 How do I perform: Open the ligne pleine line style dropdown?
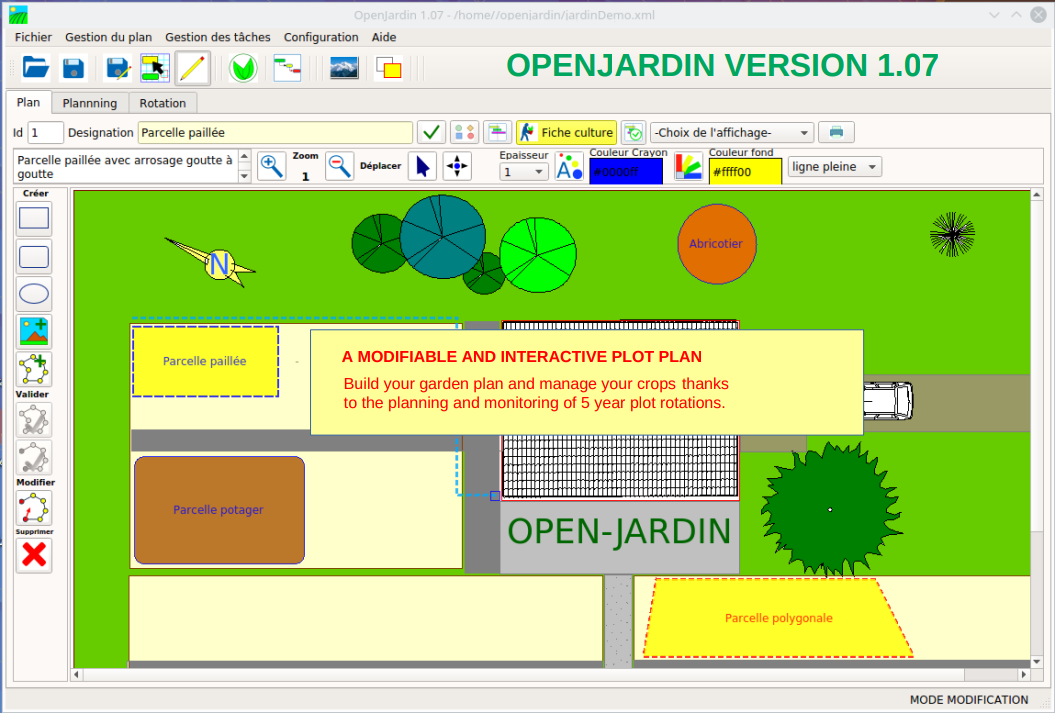click(834, 167)
